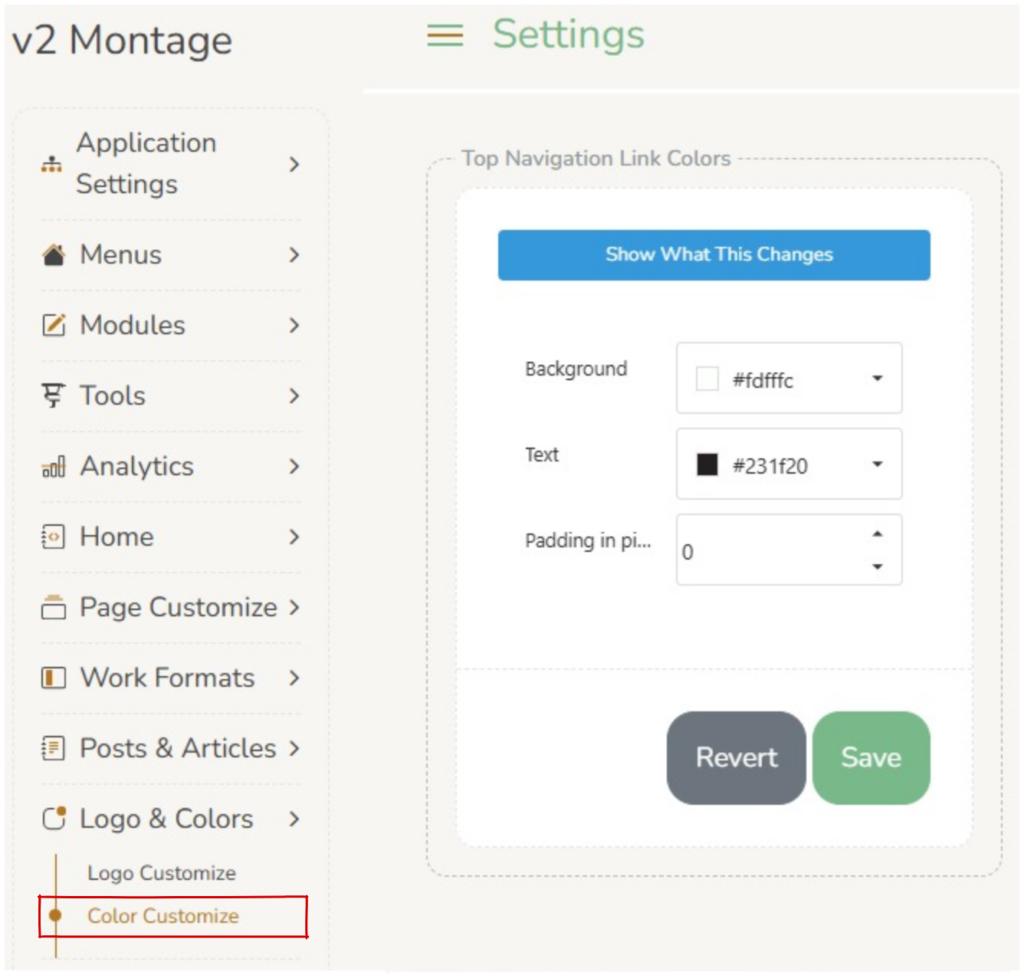Click the Analytics bar chart icon
Screen dimensions: 1024x975
point(53,467)
